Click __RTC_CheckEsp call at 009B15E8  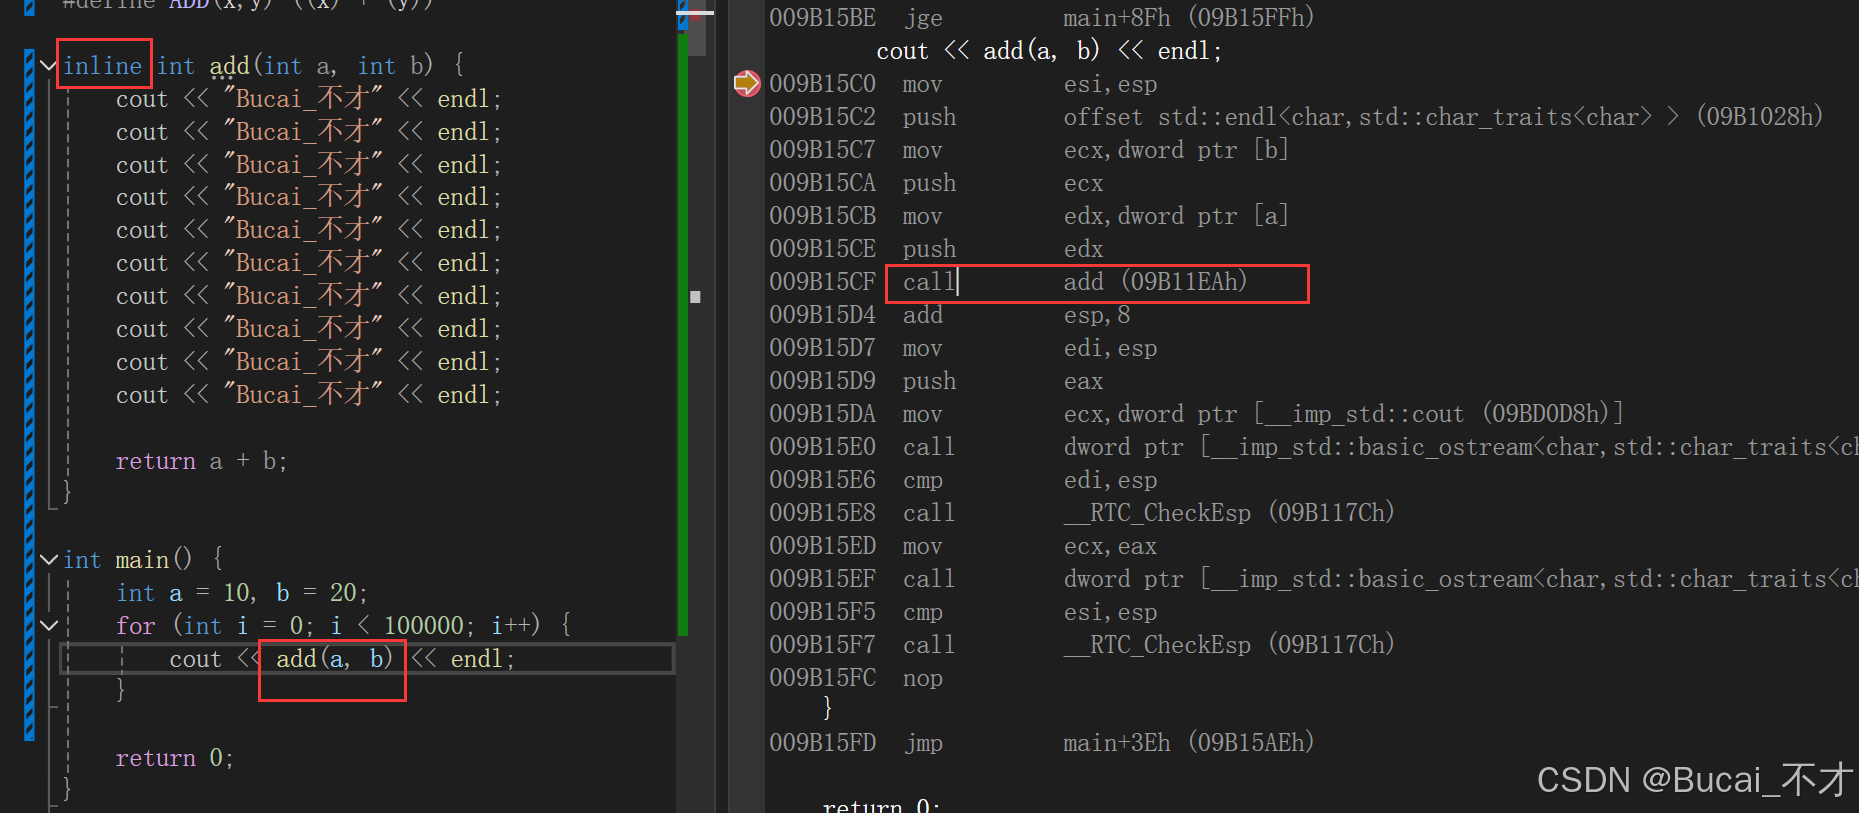[1228, 513]
